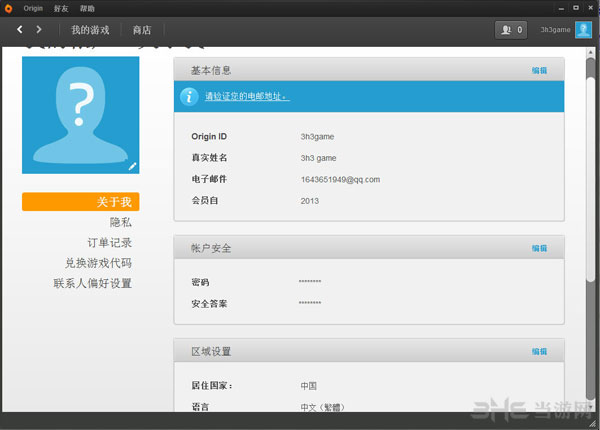Select 关于我 in the sidebar

[x=81, y=202]
